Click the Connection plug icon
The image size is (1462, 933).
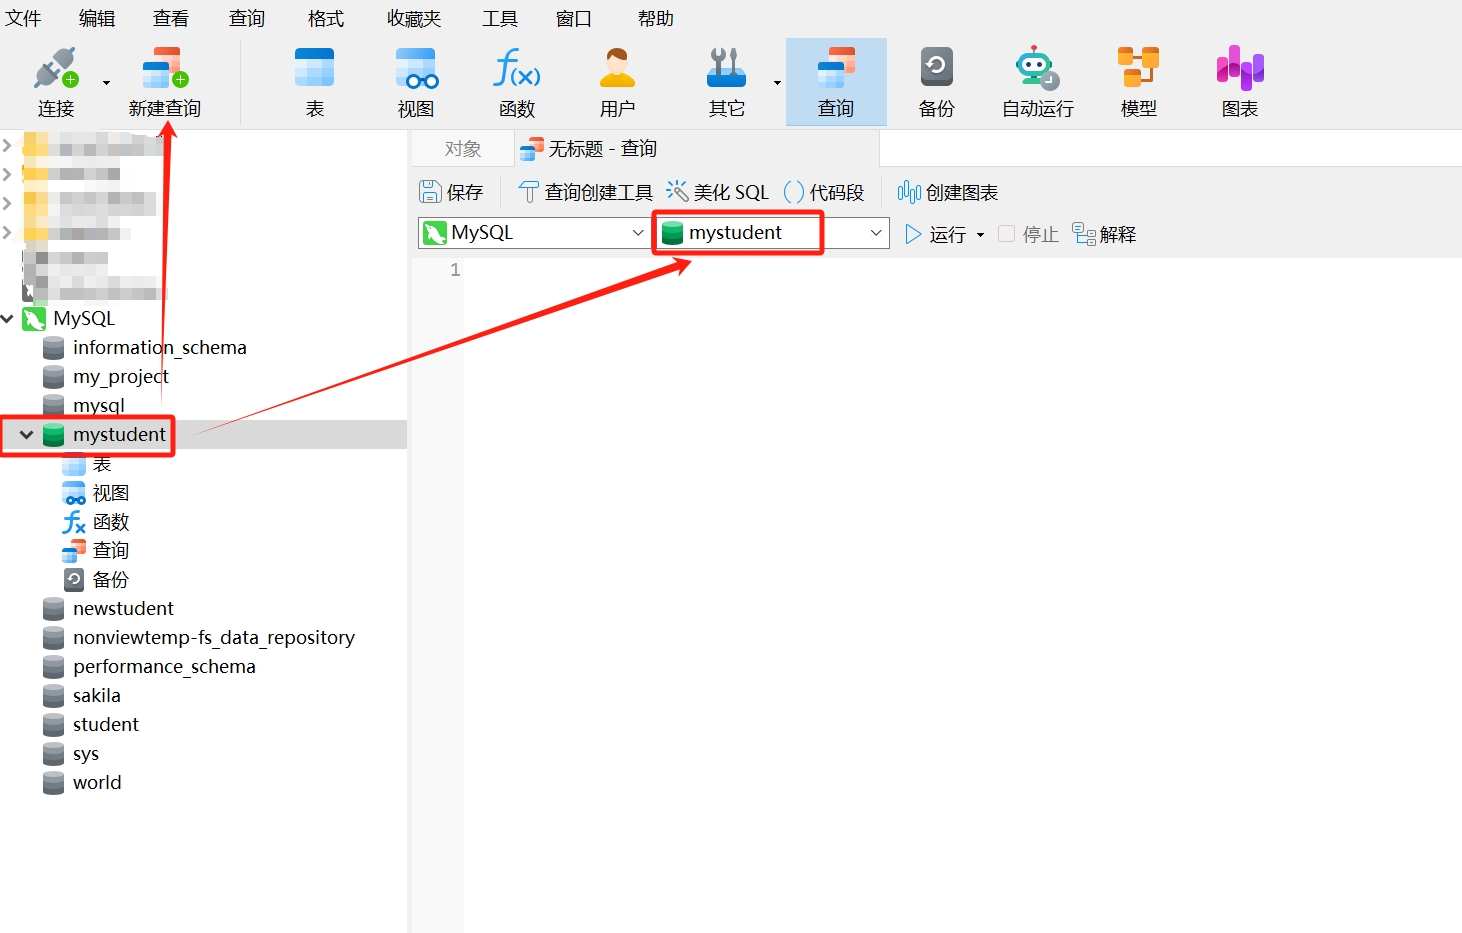coord(56,69)
